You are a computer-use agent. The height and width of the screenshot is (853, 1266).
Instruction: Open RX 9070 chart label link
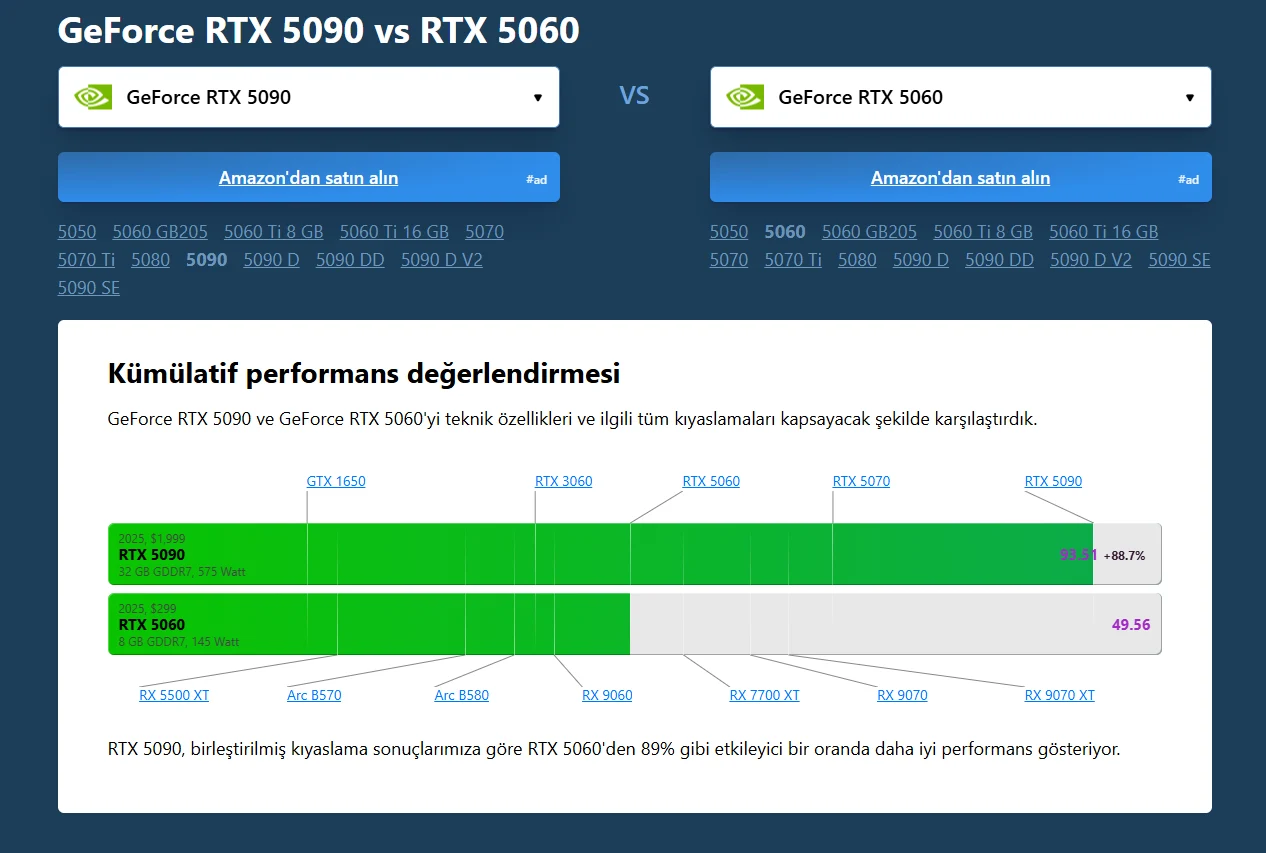(x=902, y=696)
